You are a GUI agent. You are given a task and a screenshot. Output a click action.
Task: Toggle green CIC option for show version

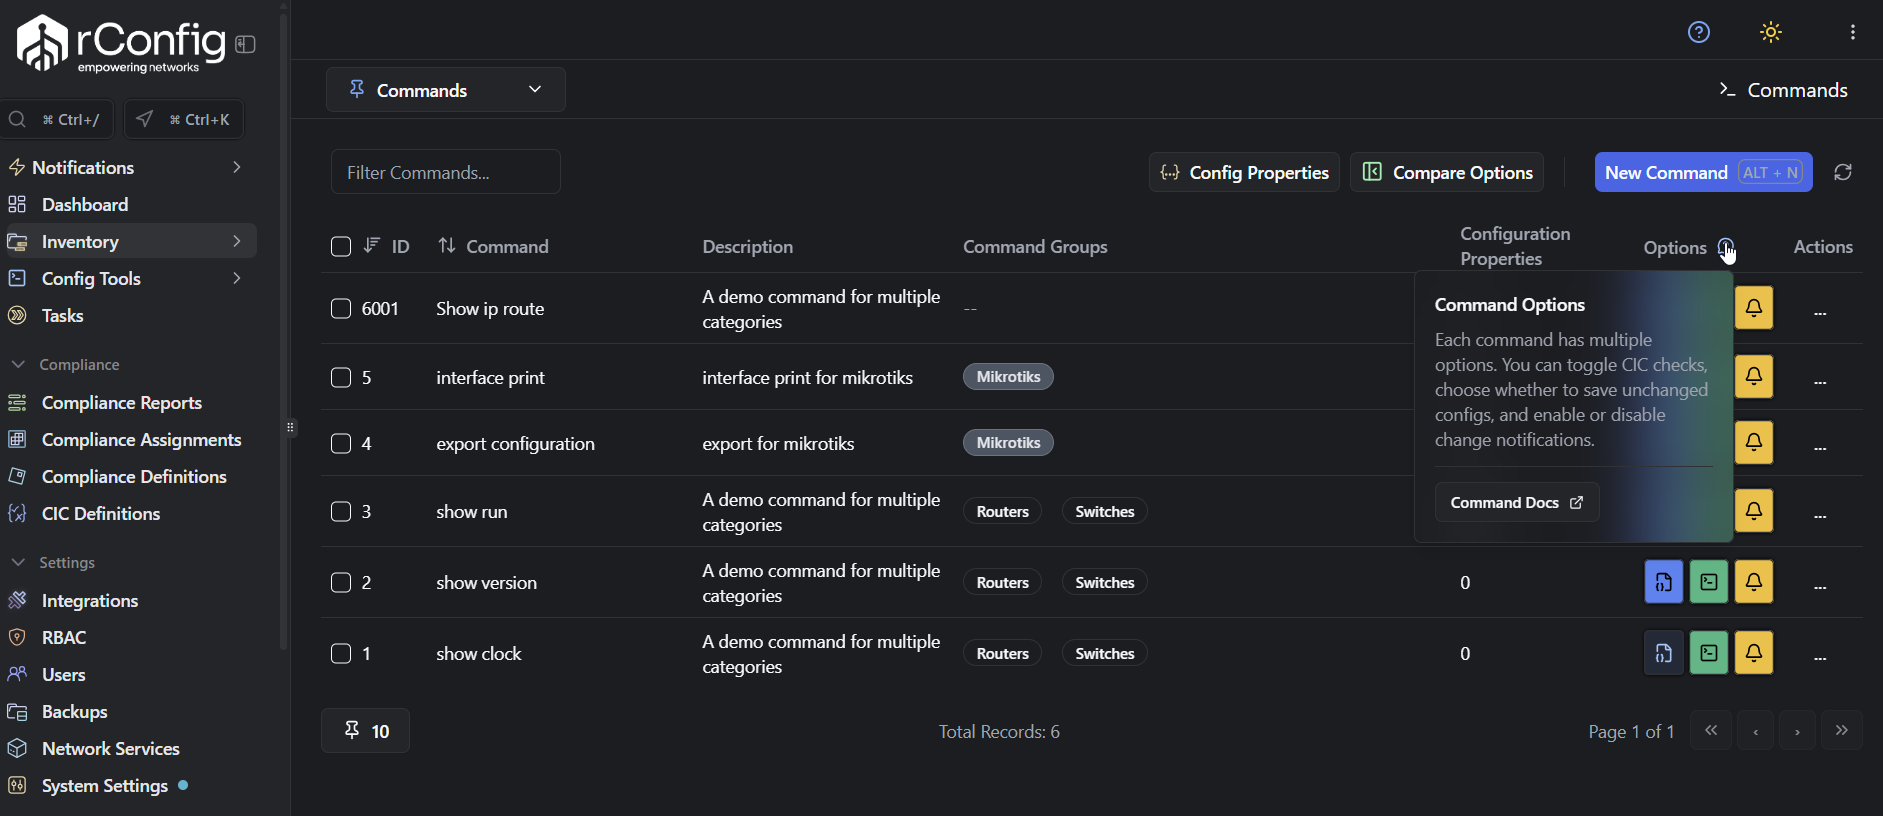[x=1709, y=582]
